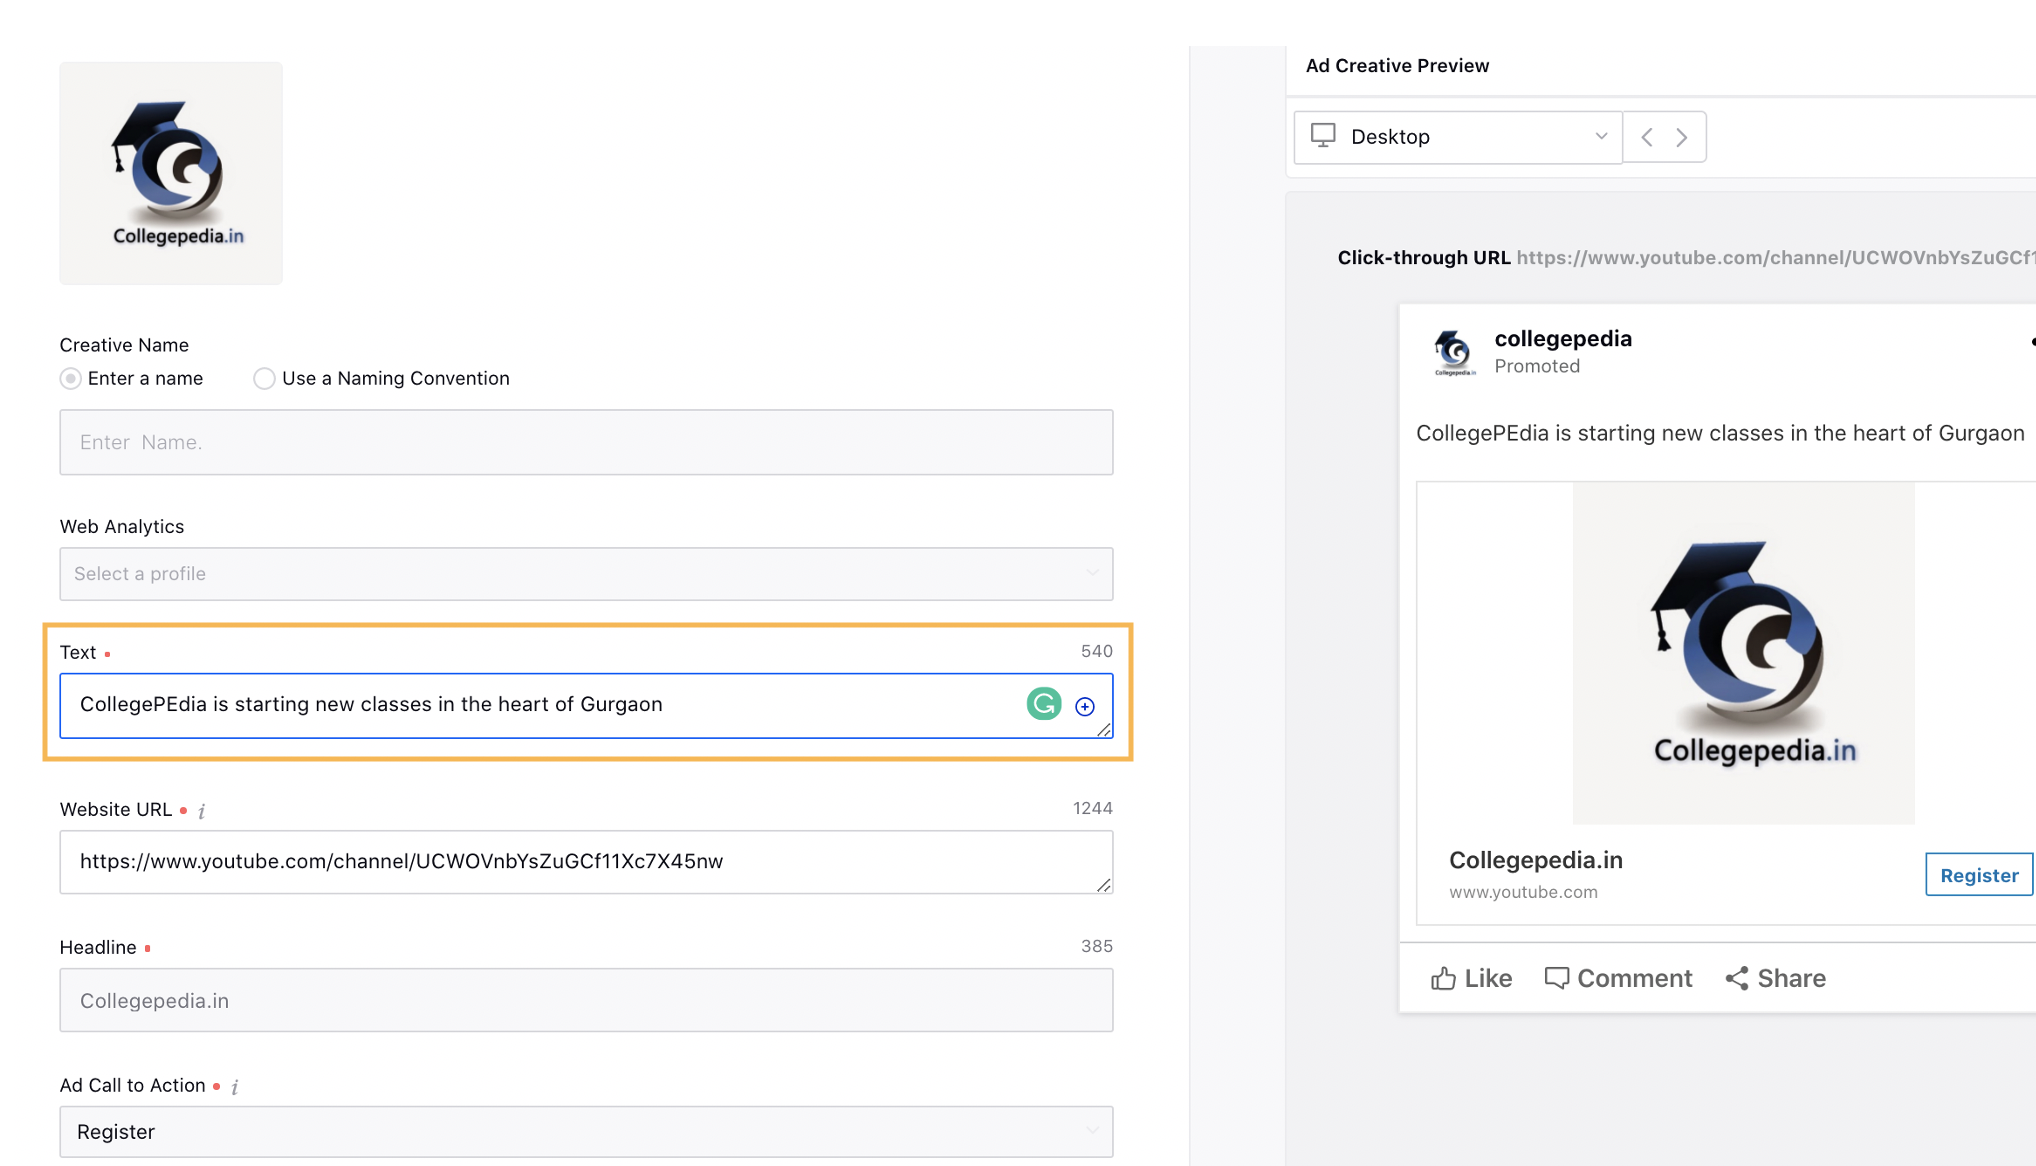Select the Use a Naming Convention option
Viewport: 2036px width, 1166px height.
coord(264,378)
